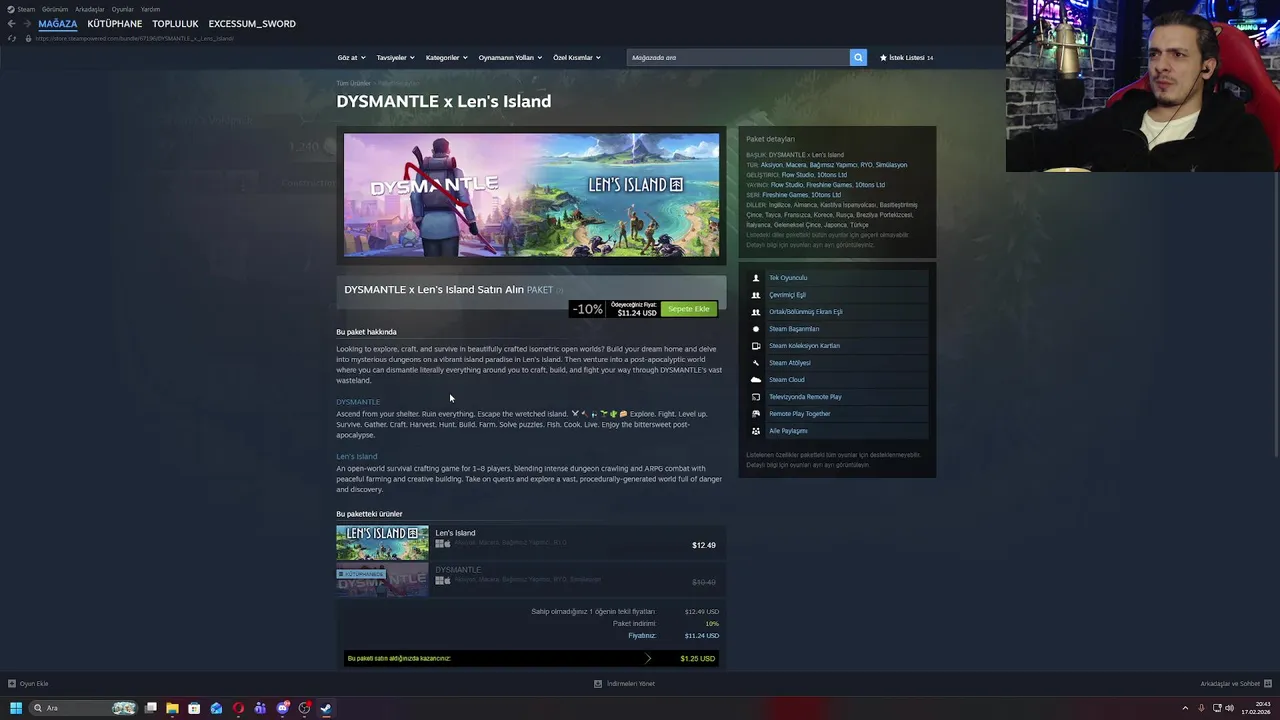Open Microsoft Store from the taskbar
Image resolution: width=1280 pixels, height=720 pixels.
click(x=194, y=708)
